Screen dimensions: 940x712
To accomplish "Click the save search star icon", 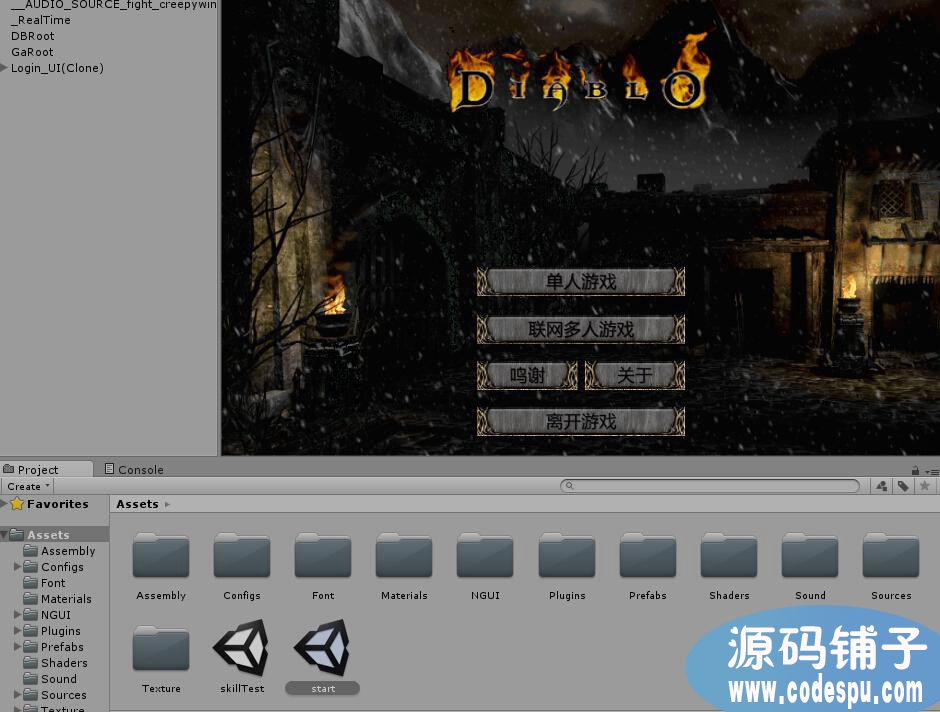I will [x=924, y=486].
